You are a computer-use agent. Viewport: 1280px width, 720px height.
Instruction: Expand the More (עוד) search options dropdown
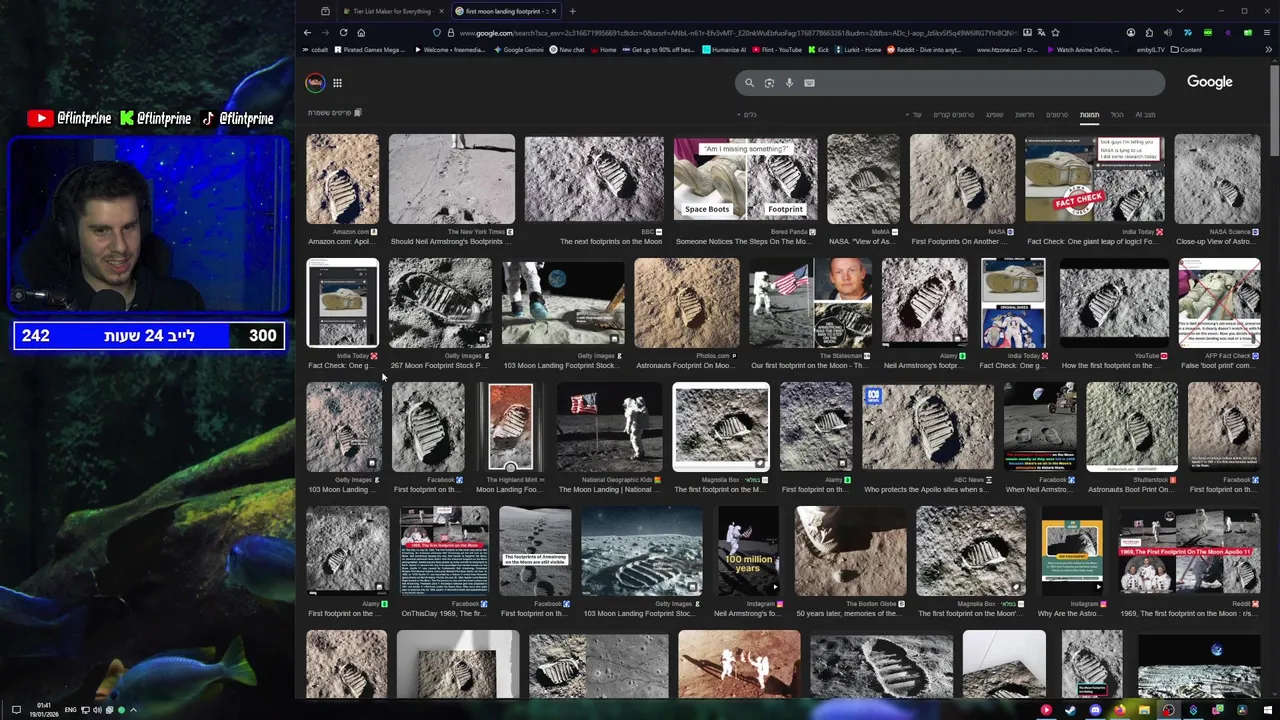(916, 115)
